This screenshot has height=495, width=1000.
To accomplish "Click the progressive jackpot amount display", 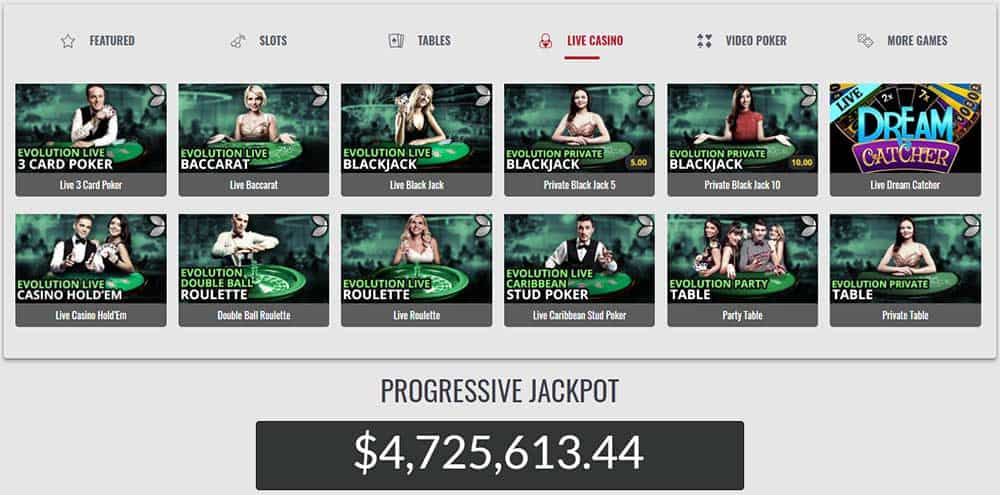I will point(499,455).
